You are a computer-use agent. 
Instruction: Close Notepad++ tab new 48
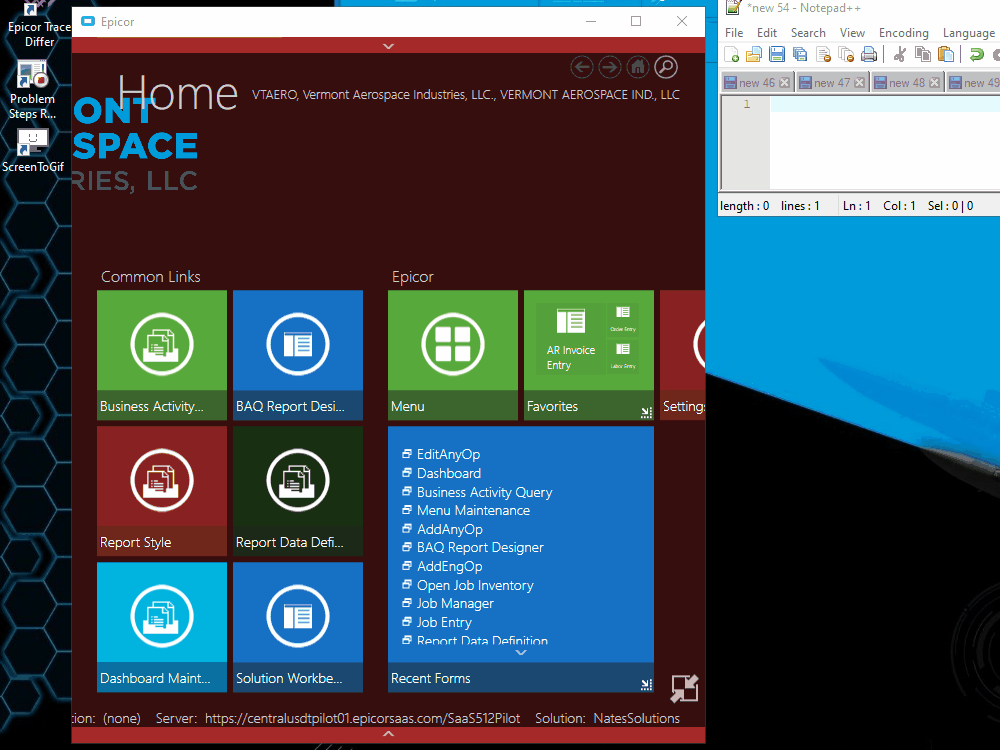pos(934,82)
